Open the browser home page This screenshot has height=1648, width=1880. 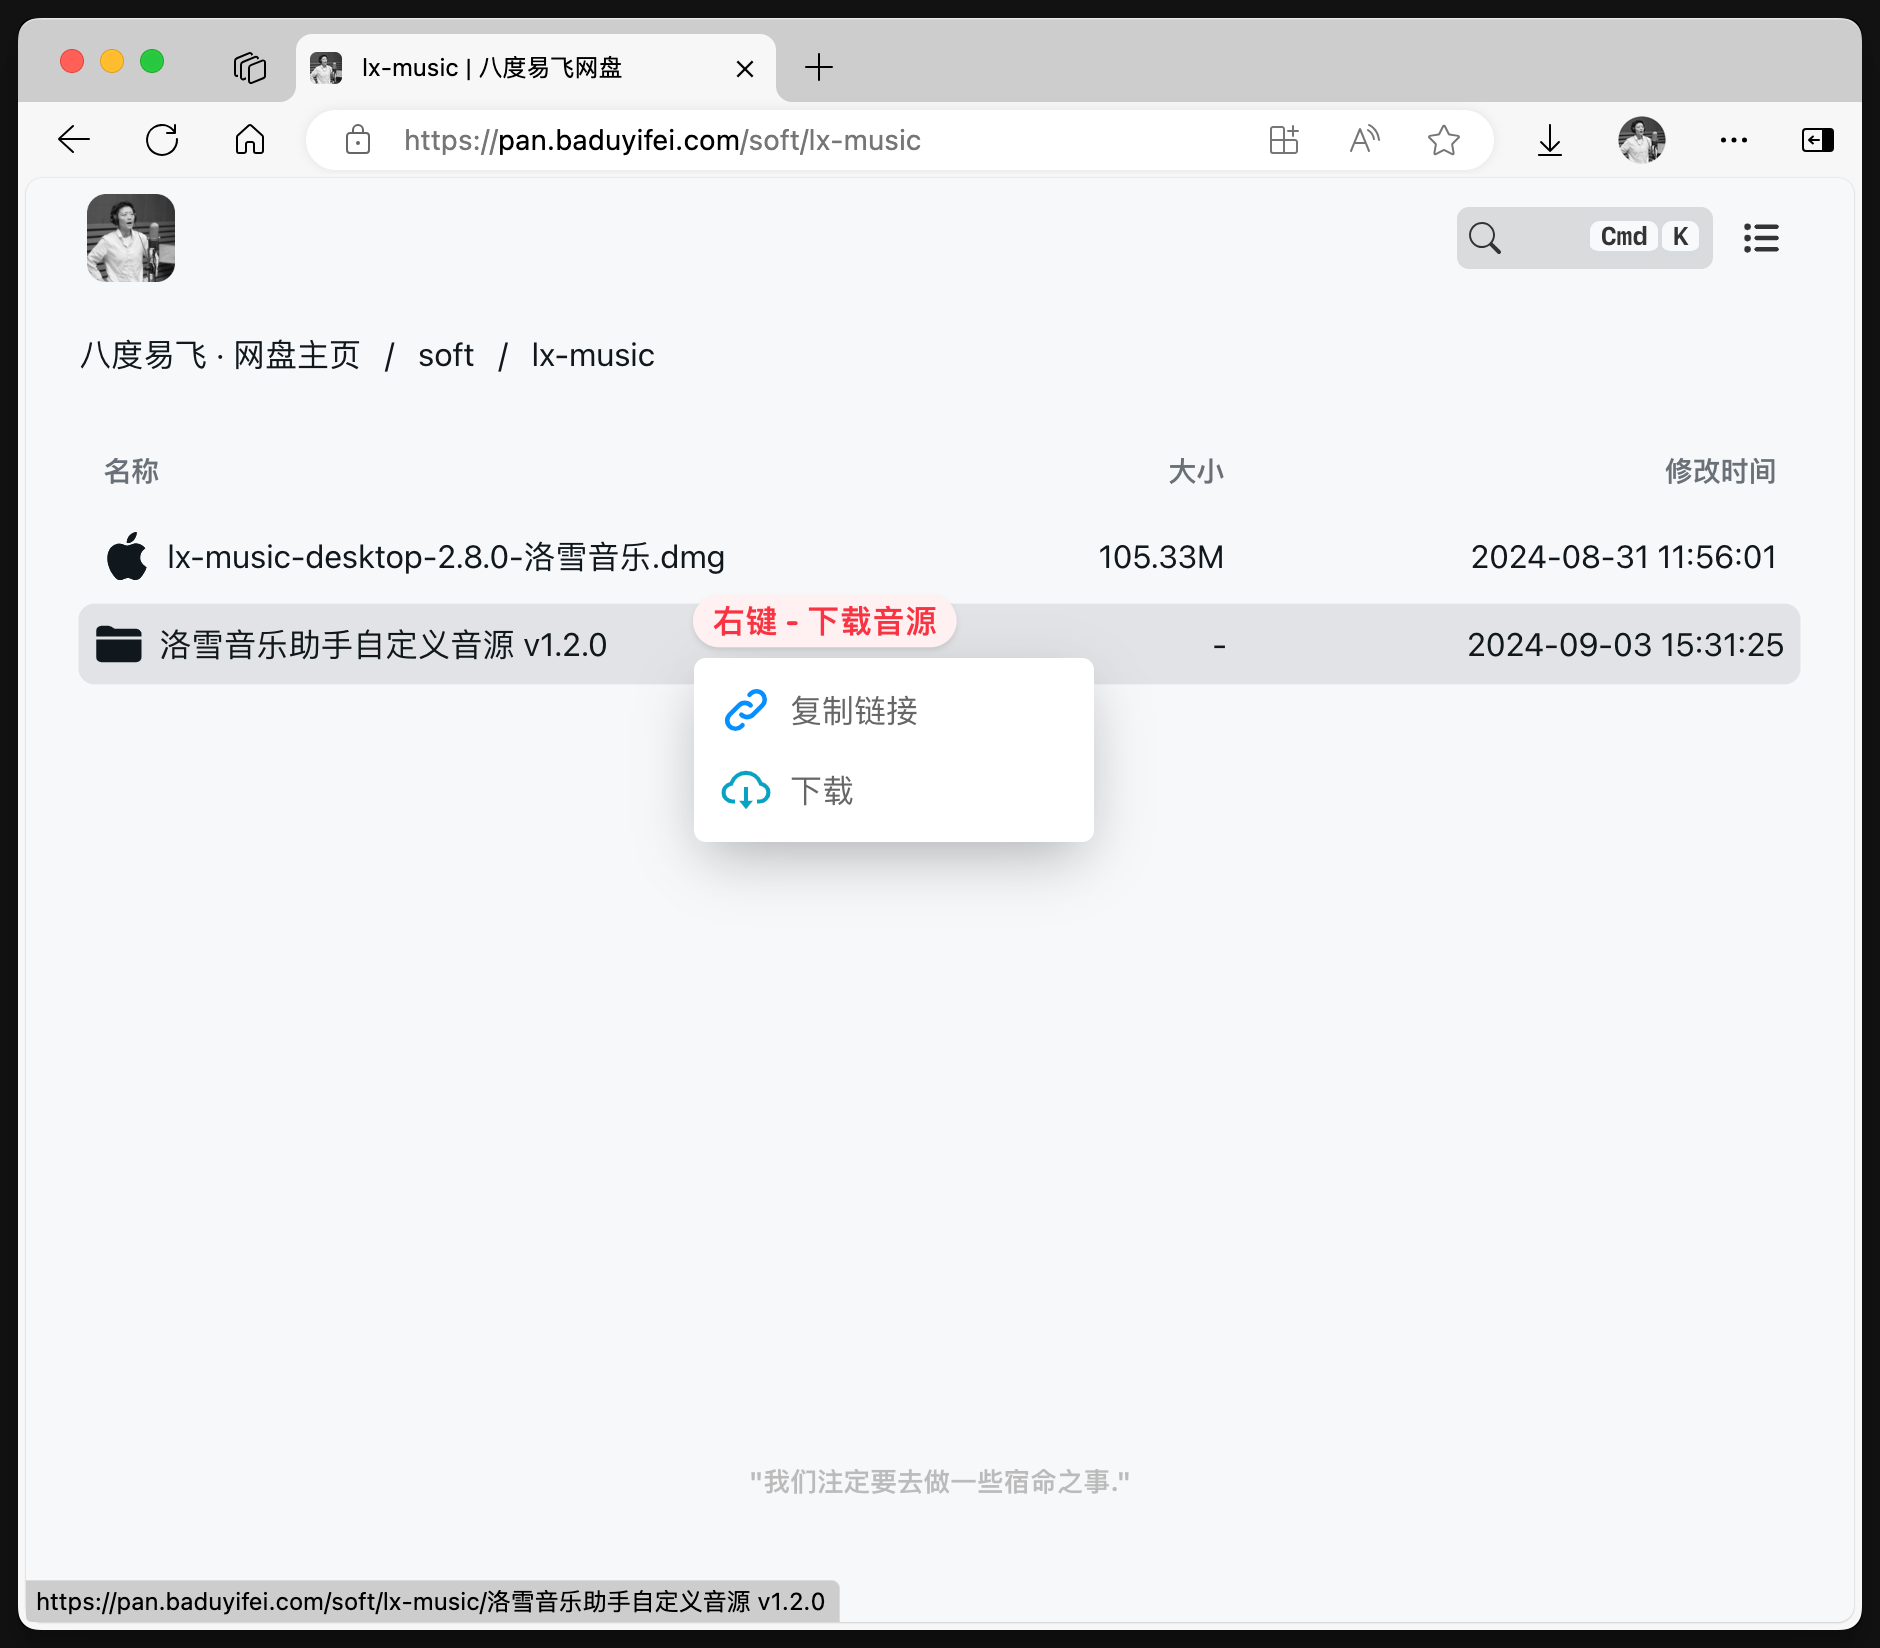click(x=250, y=140)
